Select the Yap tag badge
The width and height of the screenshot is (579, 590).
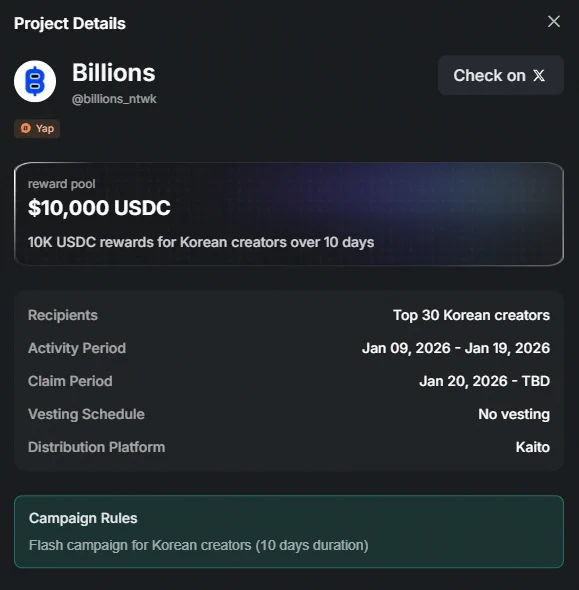pos(37,129)
